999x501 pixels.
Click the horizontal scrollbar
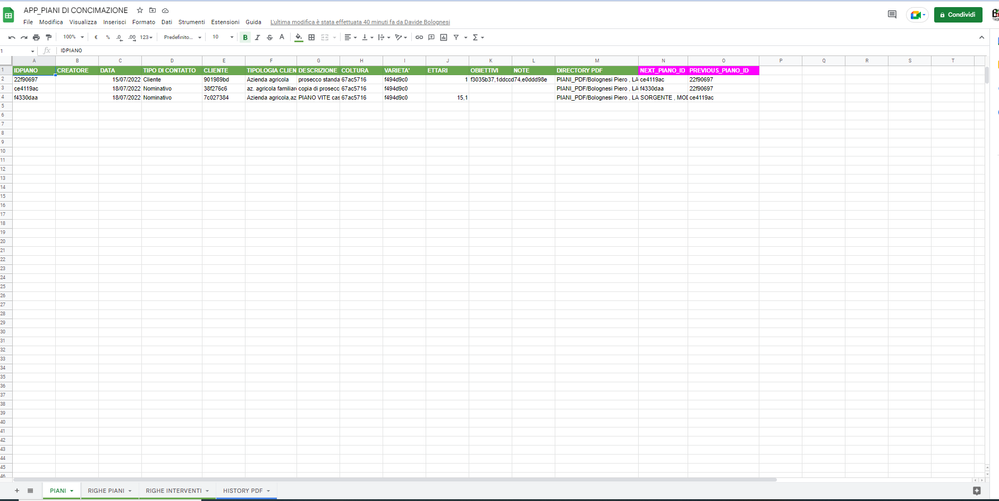point(395,479)
